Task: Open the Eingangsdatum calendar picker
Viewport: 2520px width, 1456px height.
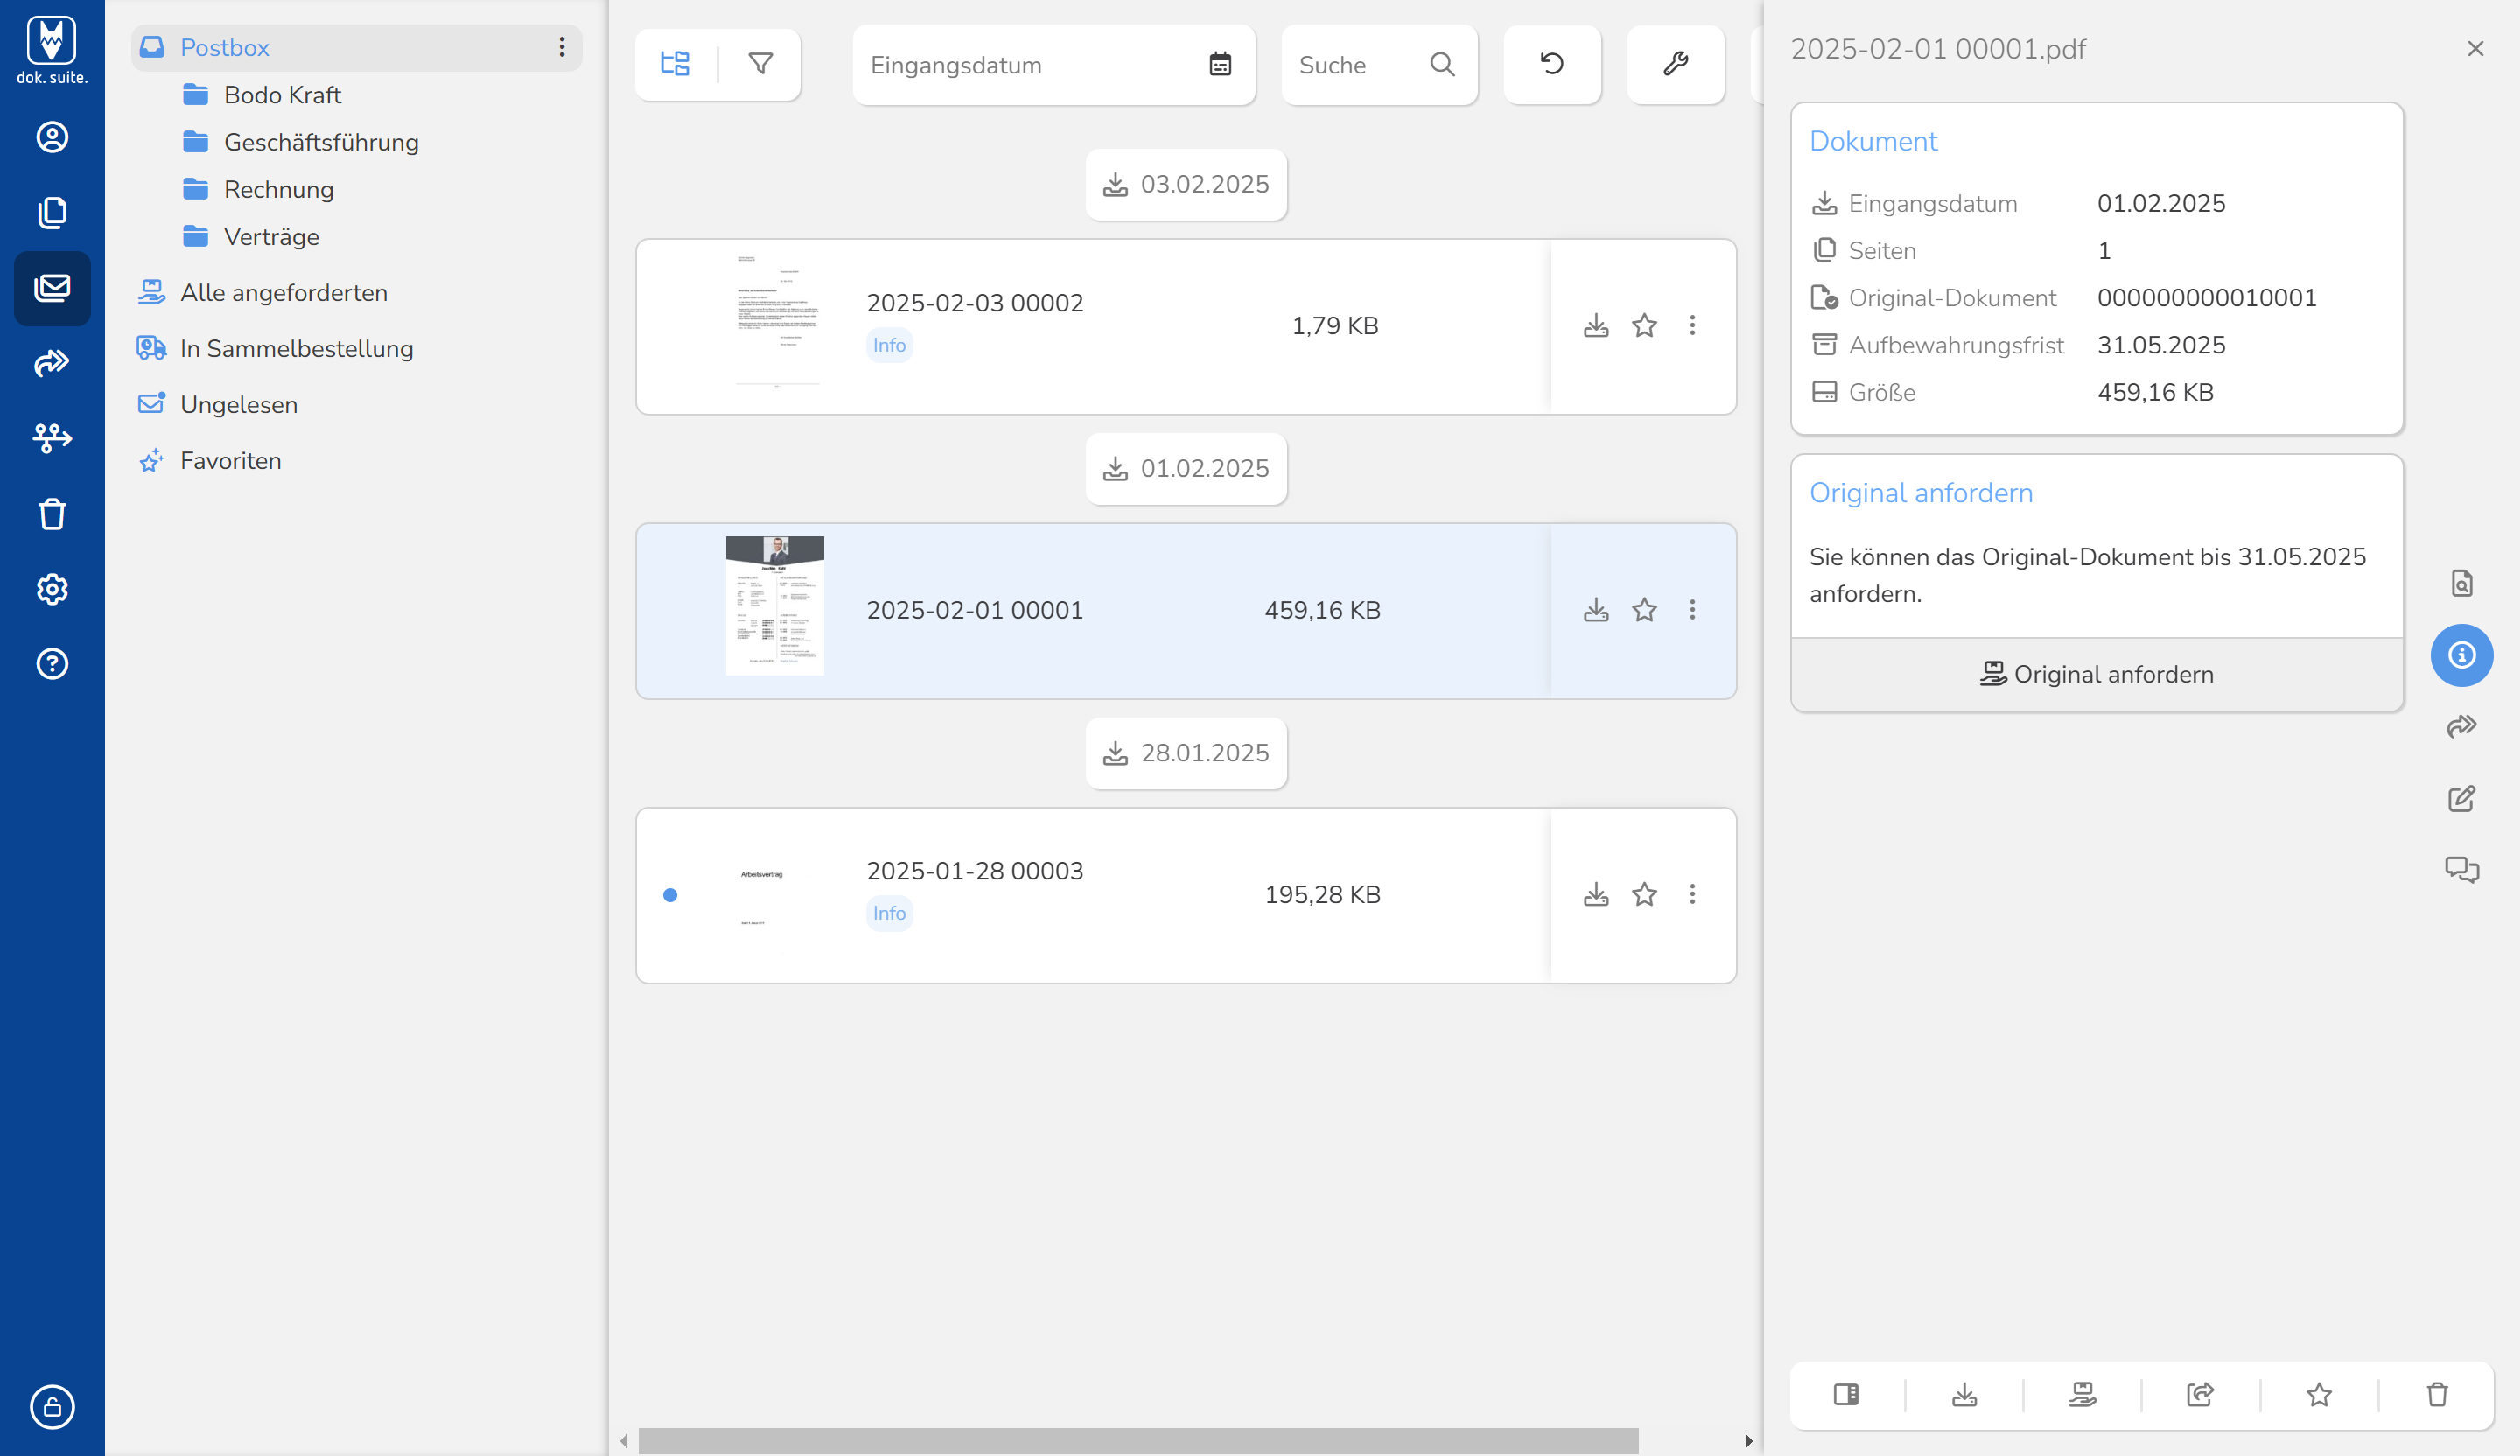Action: click(1219, 65)
